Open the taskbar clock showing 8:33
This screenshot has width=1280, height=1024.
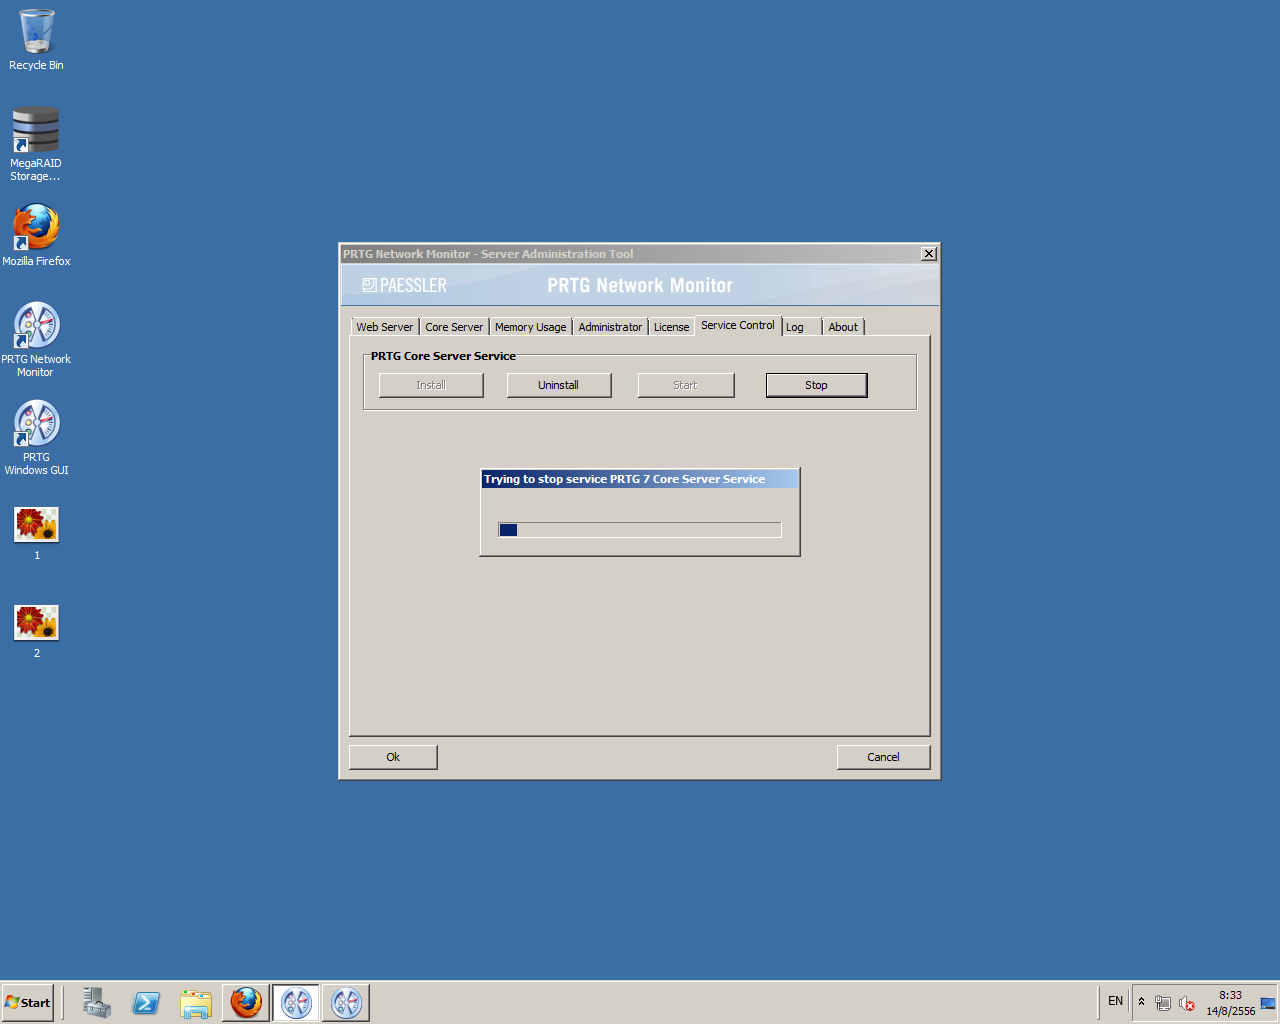[1230, 1003]
